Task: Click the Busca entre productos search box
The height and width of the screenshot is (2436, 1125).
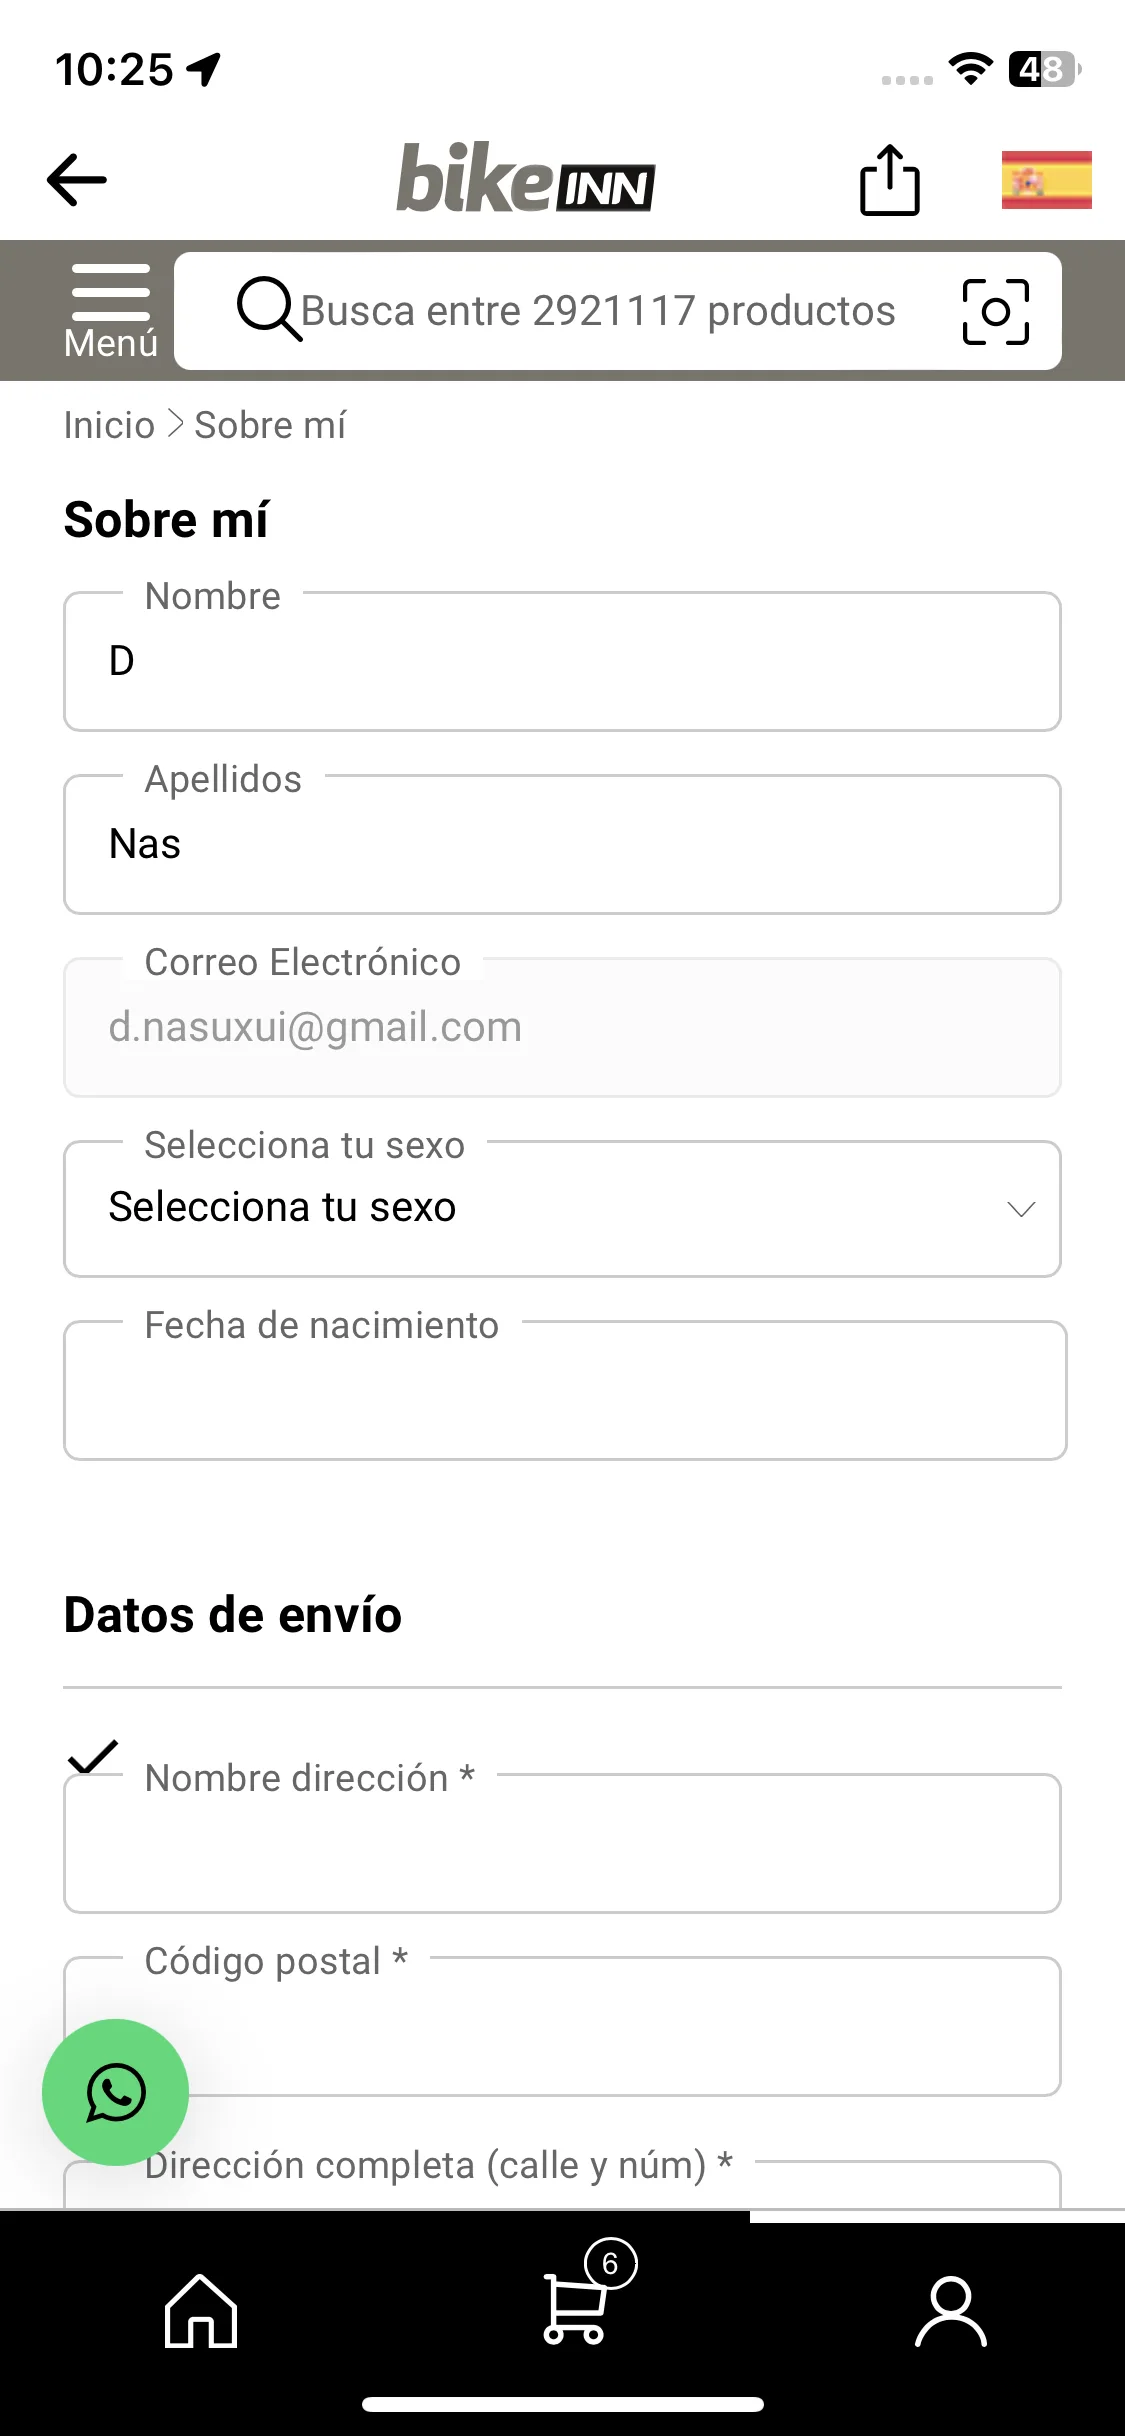Action: tap(618, 311)
